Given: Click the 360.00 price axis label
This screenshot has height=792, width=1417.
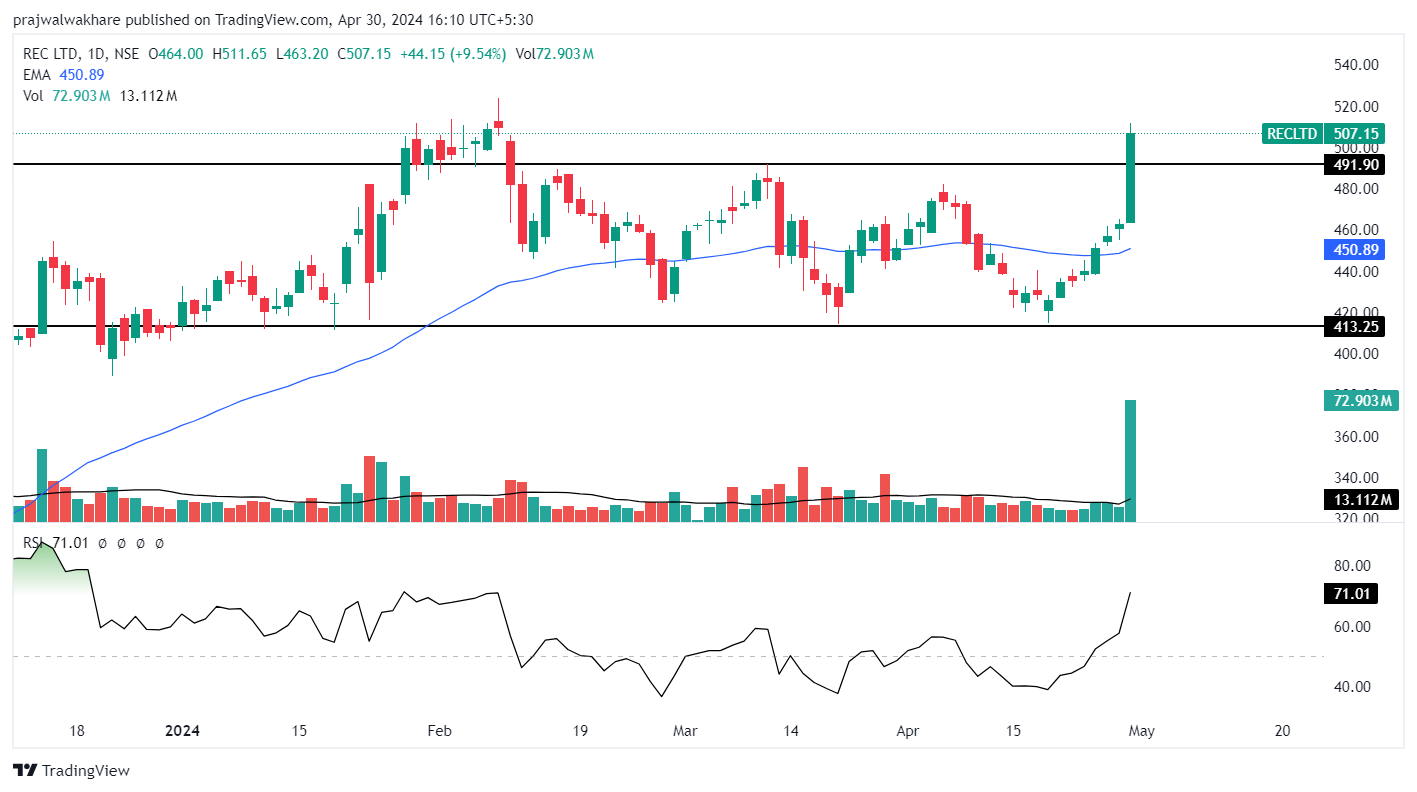Looking at the screenshot, I should coord(1355,437).
